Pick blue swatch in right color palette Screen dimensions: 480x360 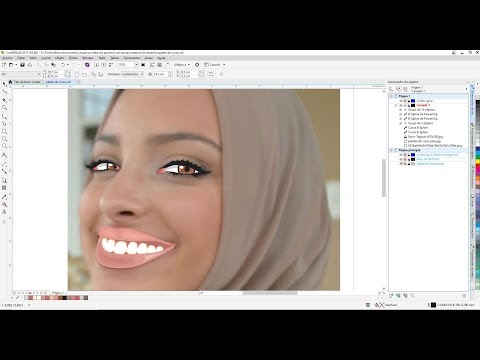(x=478, y=149)
